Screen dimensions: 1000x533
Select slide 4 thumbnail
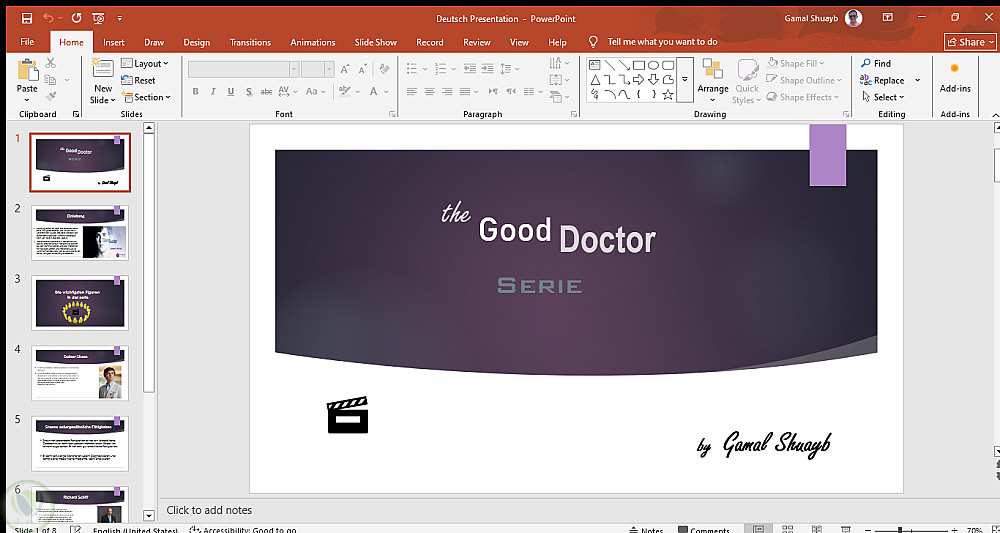click(x=80, y=374)
